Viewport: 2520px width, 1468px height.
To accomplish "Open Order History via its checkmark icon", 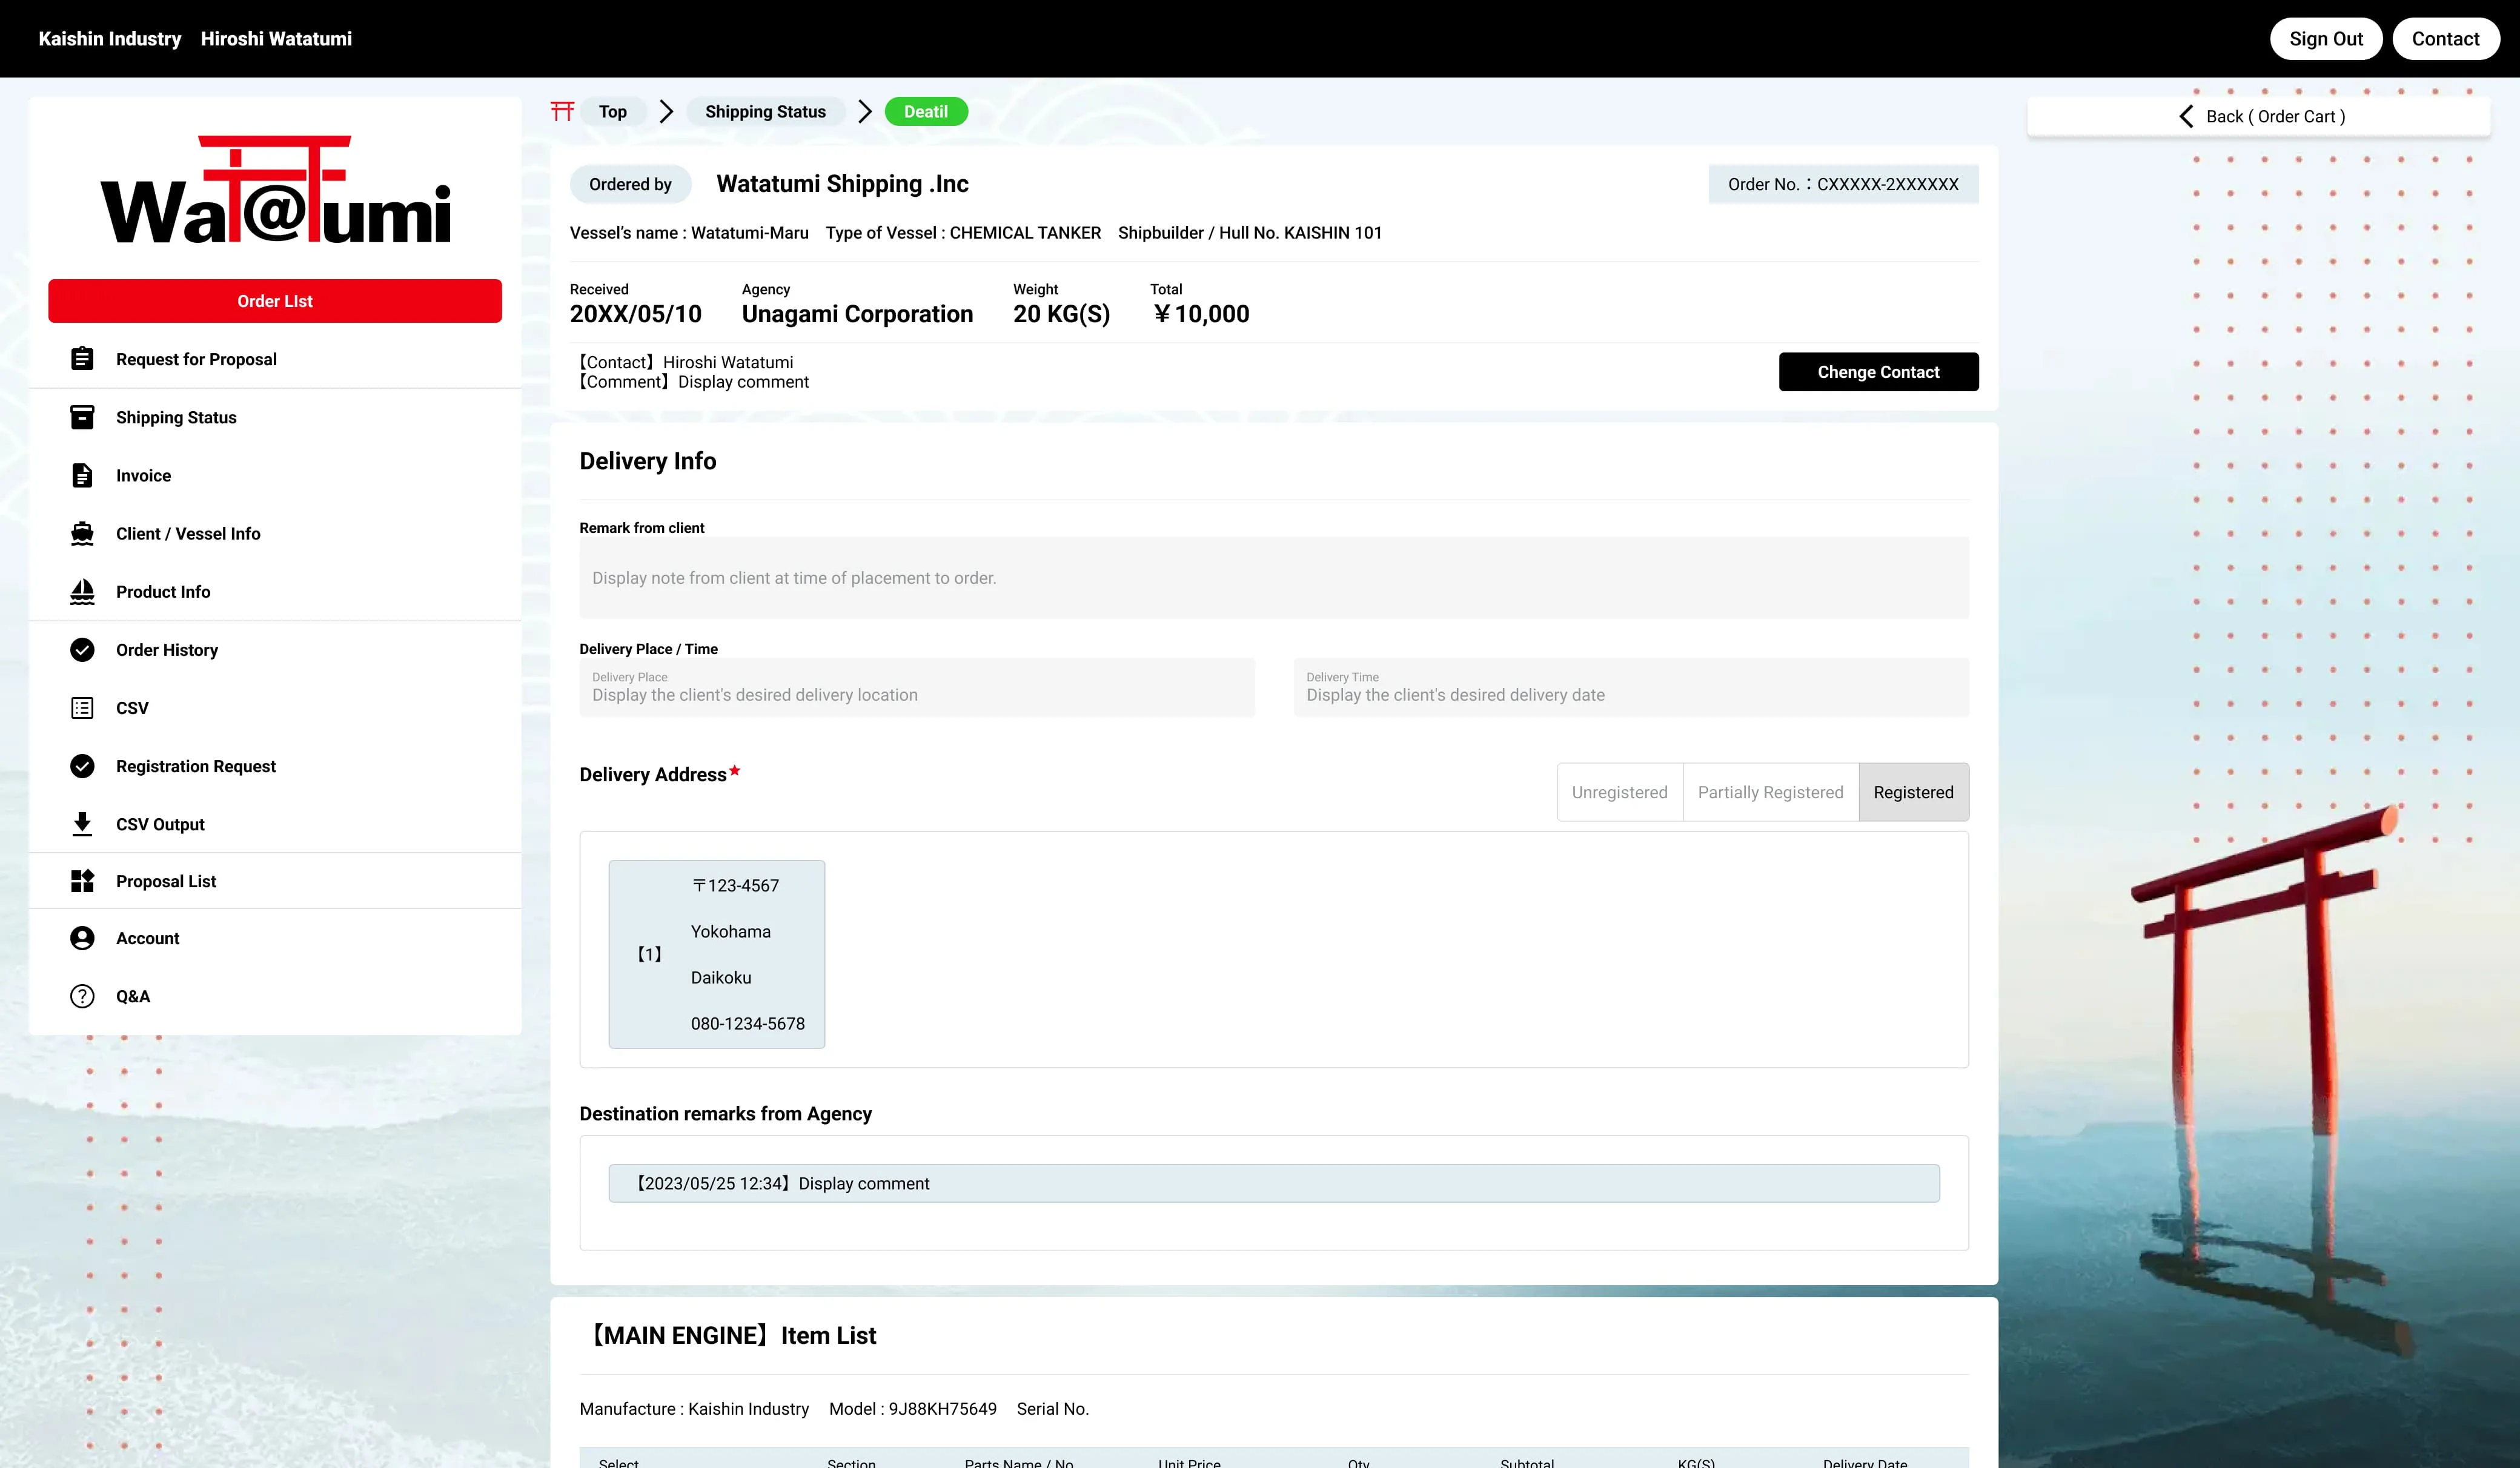I will pyautogui.click(x=82, y=650).
